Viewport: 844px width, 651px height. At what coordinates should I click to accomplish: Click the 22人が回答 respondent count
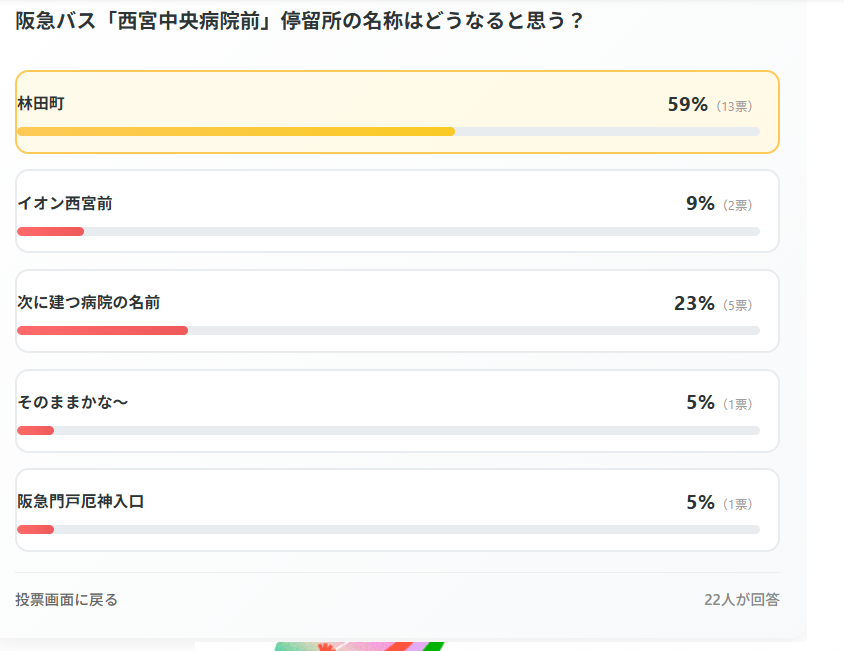pyautogui.click(x=742, y=599)
